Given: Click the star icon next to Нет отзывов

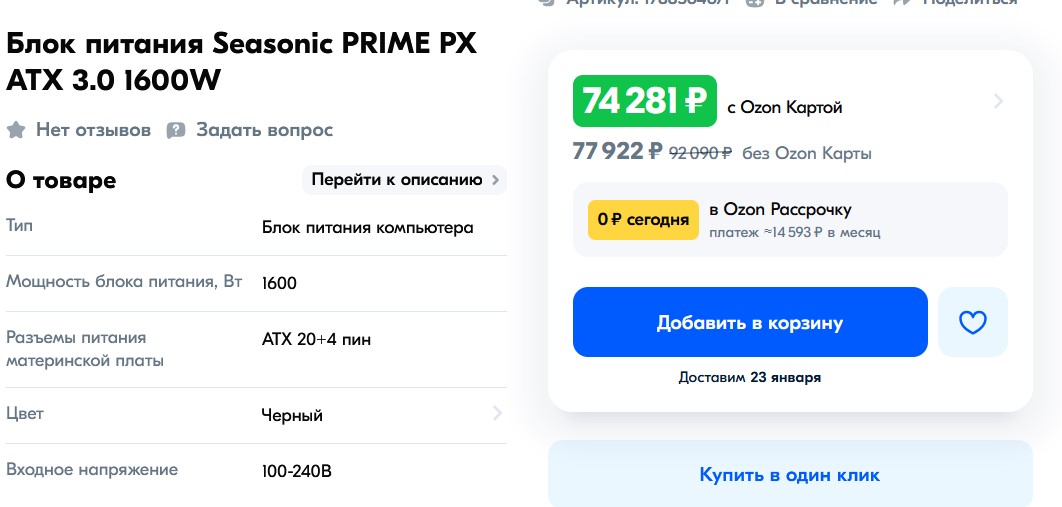Looking at the screenshot, I should coord(16,130).
